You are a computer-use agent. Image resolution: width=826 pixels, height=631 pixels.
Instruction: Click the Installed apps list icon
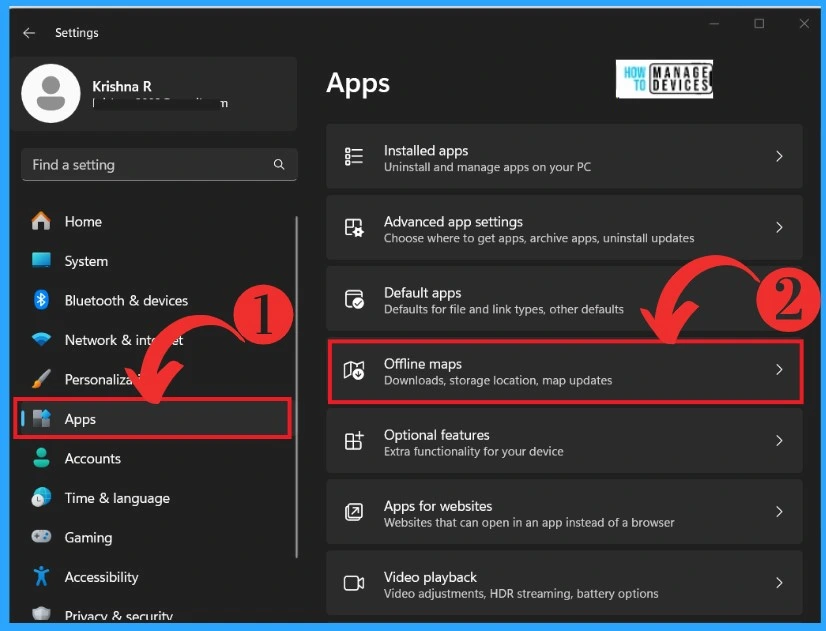pyautogui.click(x=353, y=156)
